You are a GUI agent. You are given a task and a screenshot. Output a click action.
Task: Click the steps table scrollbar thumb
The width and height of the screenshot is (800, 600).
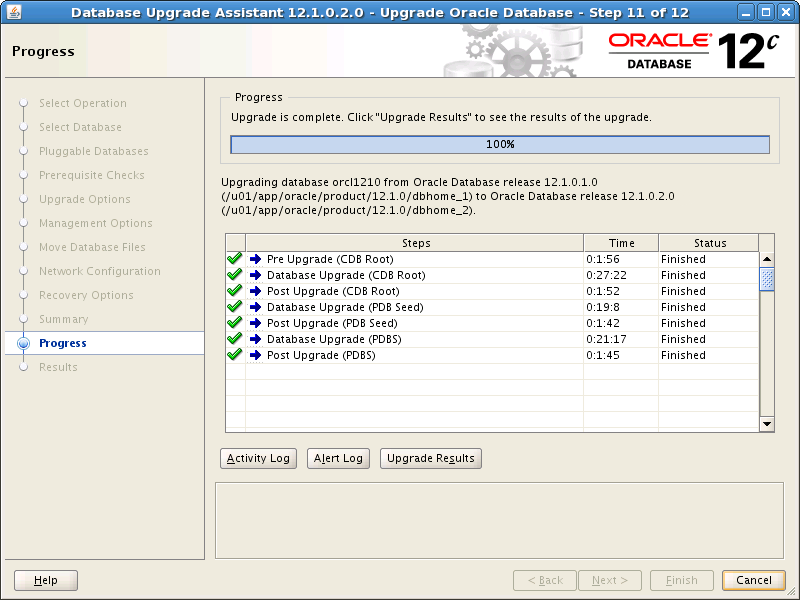tap(767, 279)
